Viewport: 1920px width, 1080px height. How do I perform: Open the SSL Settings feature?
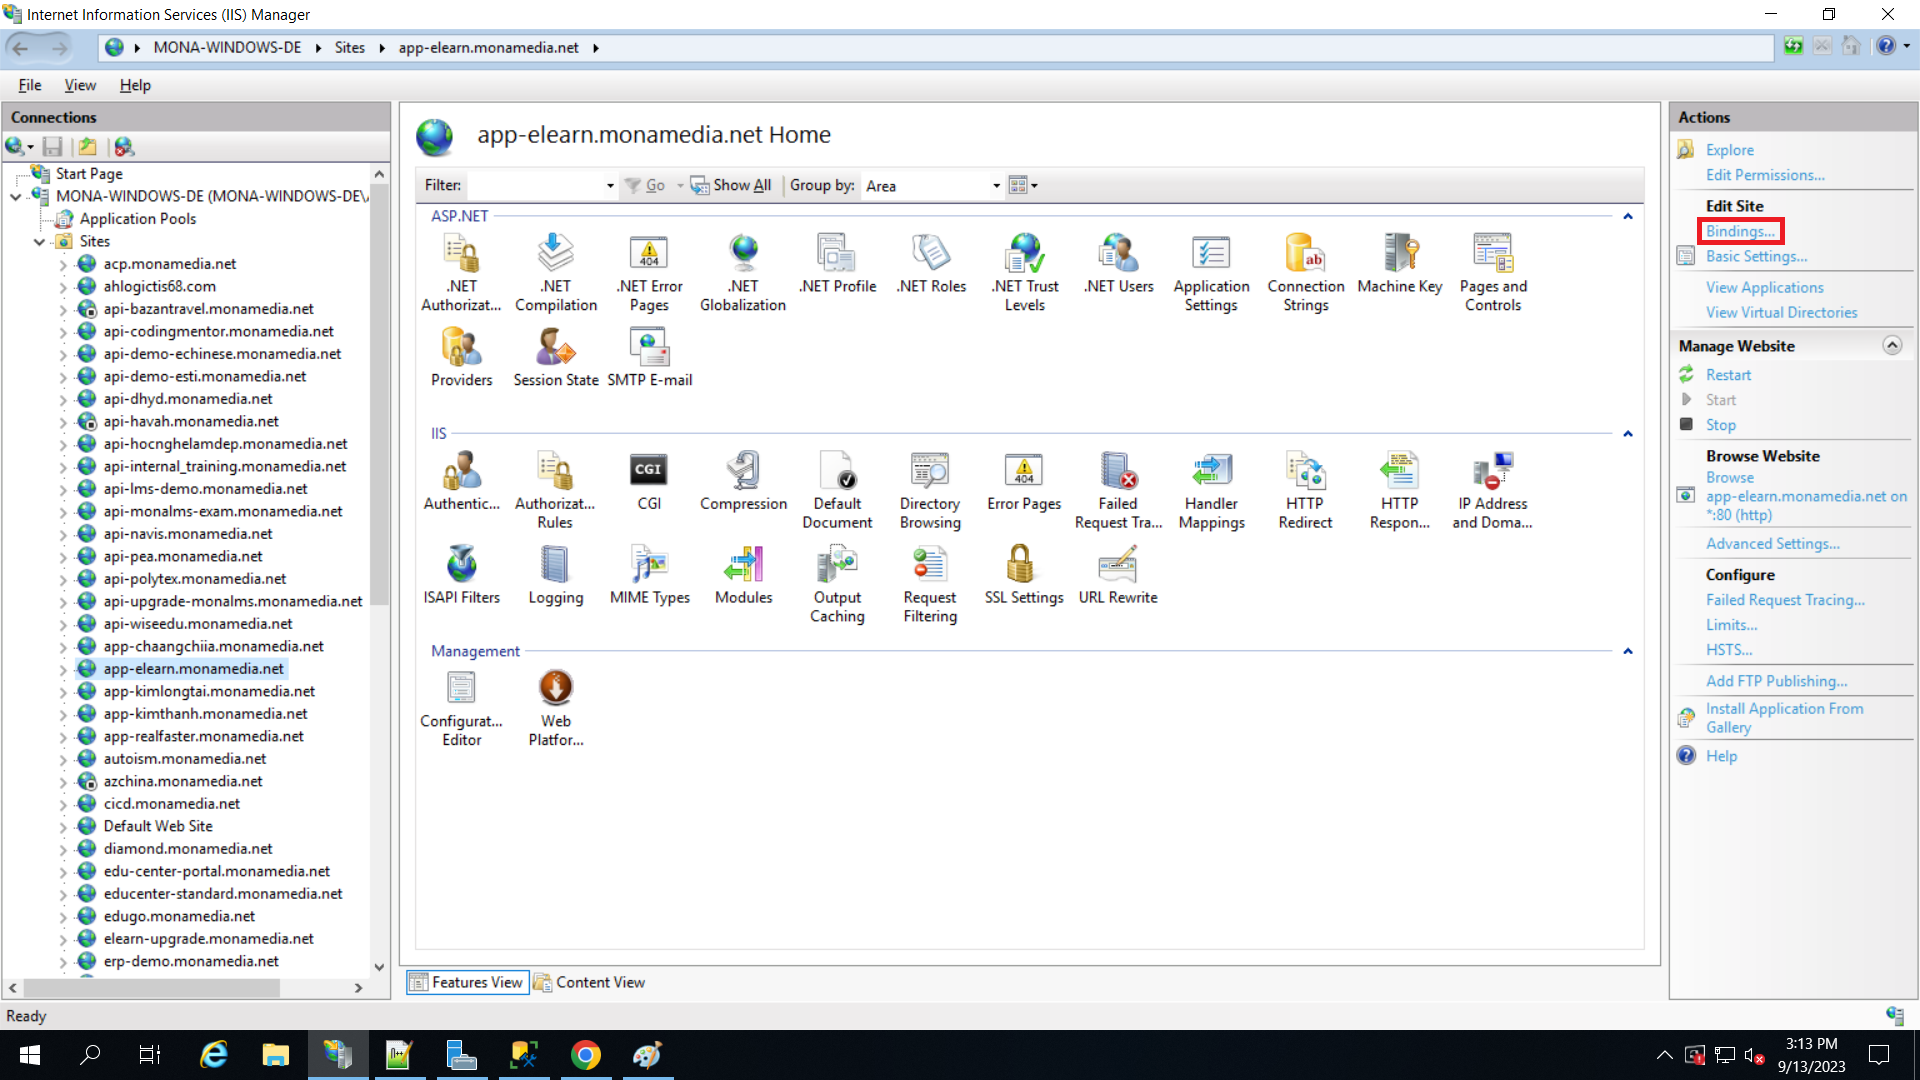point(1024,575)
